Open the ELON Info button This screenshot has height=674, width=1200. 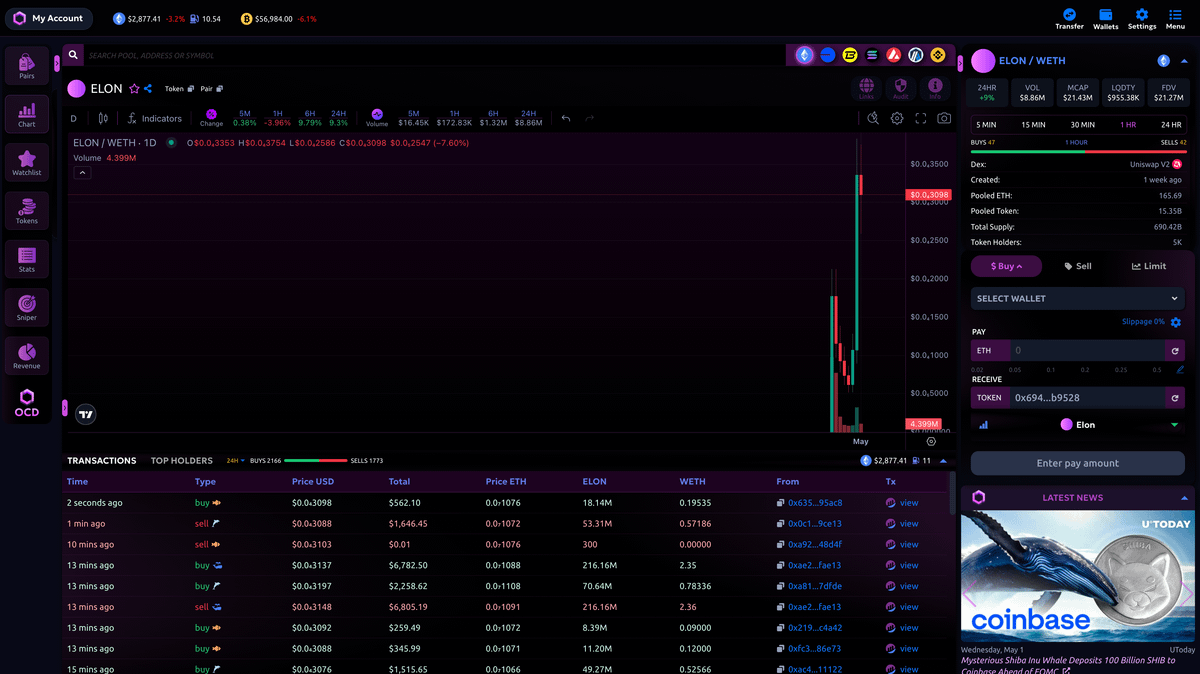tap(935, 88)
